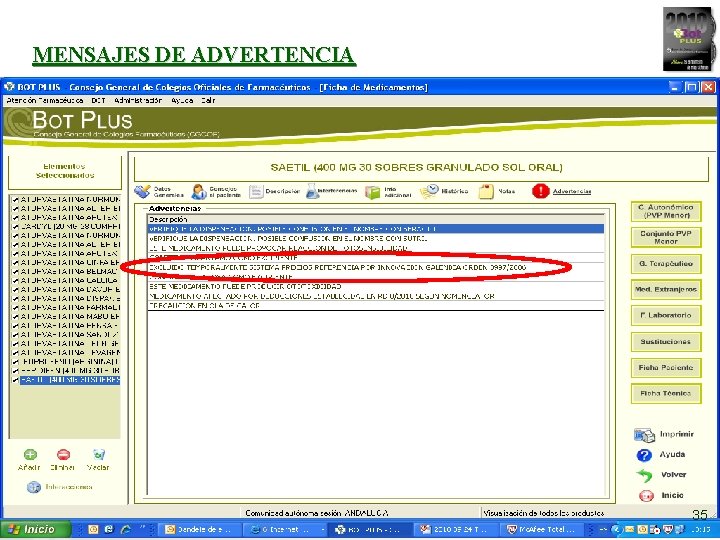720x540 pixels.
Task: Open the Administración menu
Action: (138, 100)
